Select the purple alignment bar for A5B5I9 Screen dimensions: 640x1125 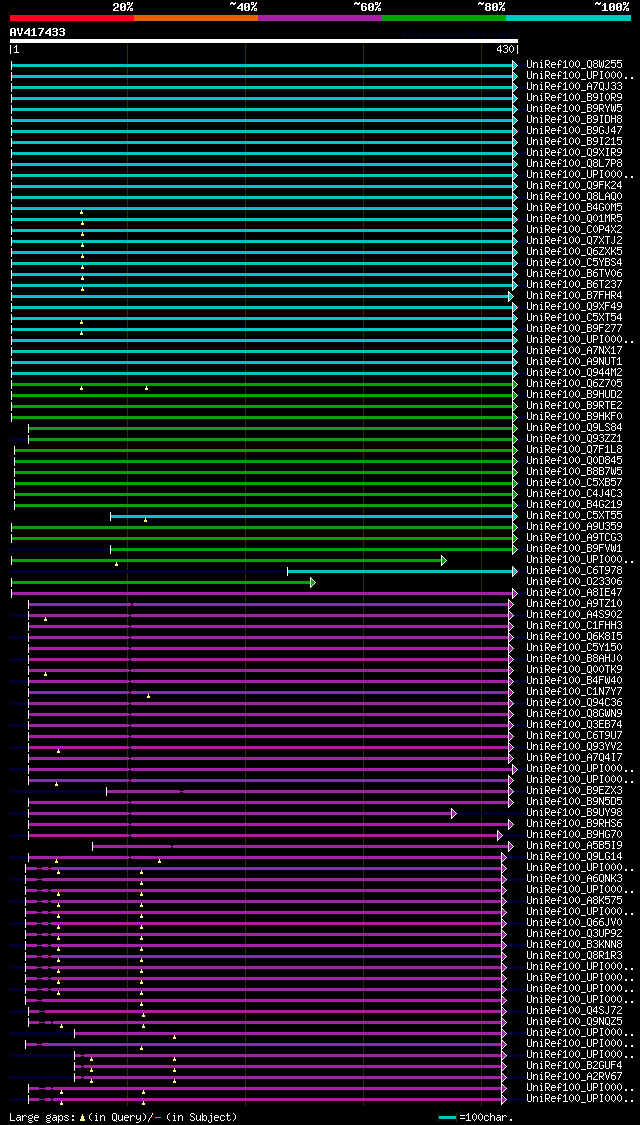pos(303,847)
